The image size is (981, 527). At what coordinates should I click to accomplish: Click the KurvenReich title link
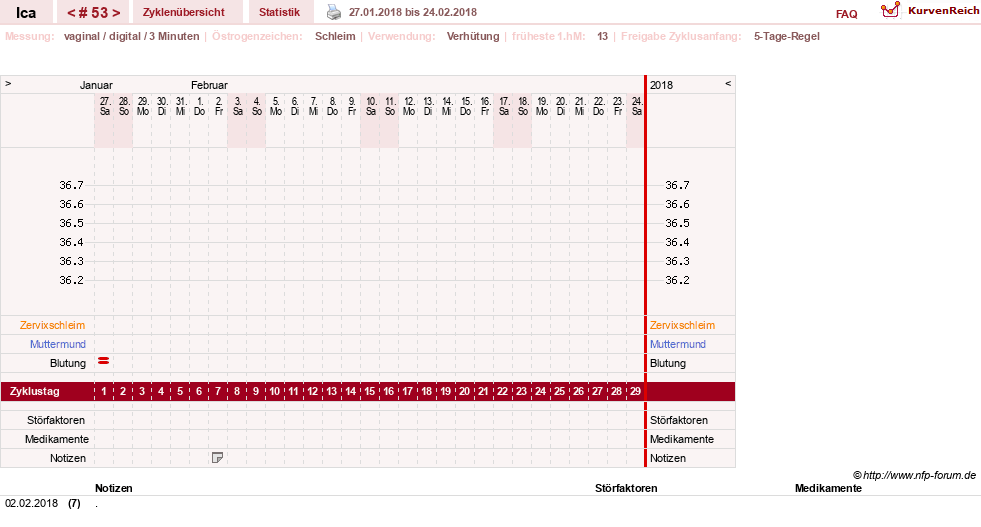click(x=943, y=11)
